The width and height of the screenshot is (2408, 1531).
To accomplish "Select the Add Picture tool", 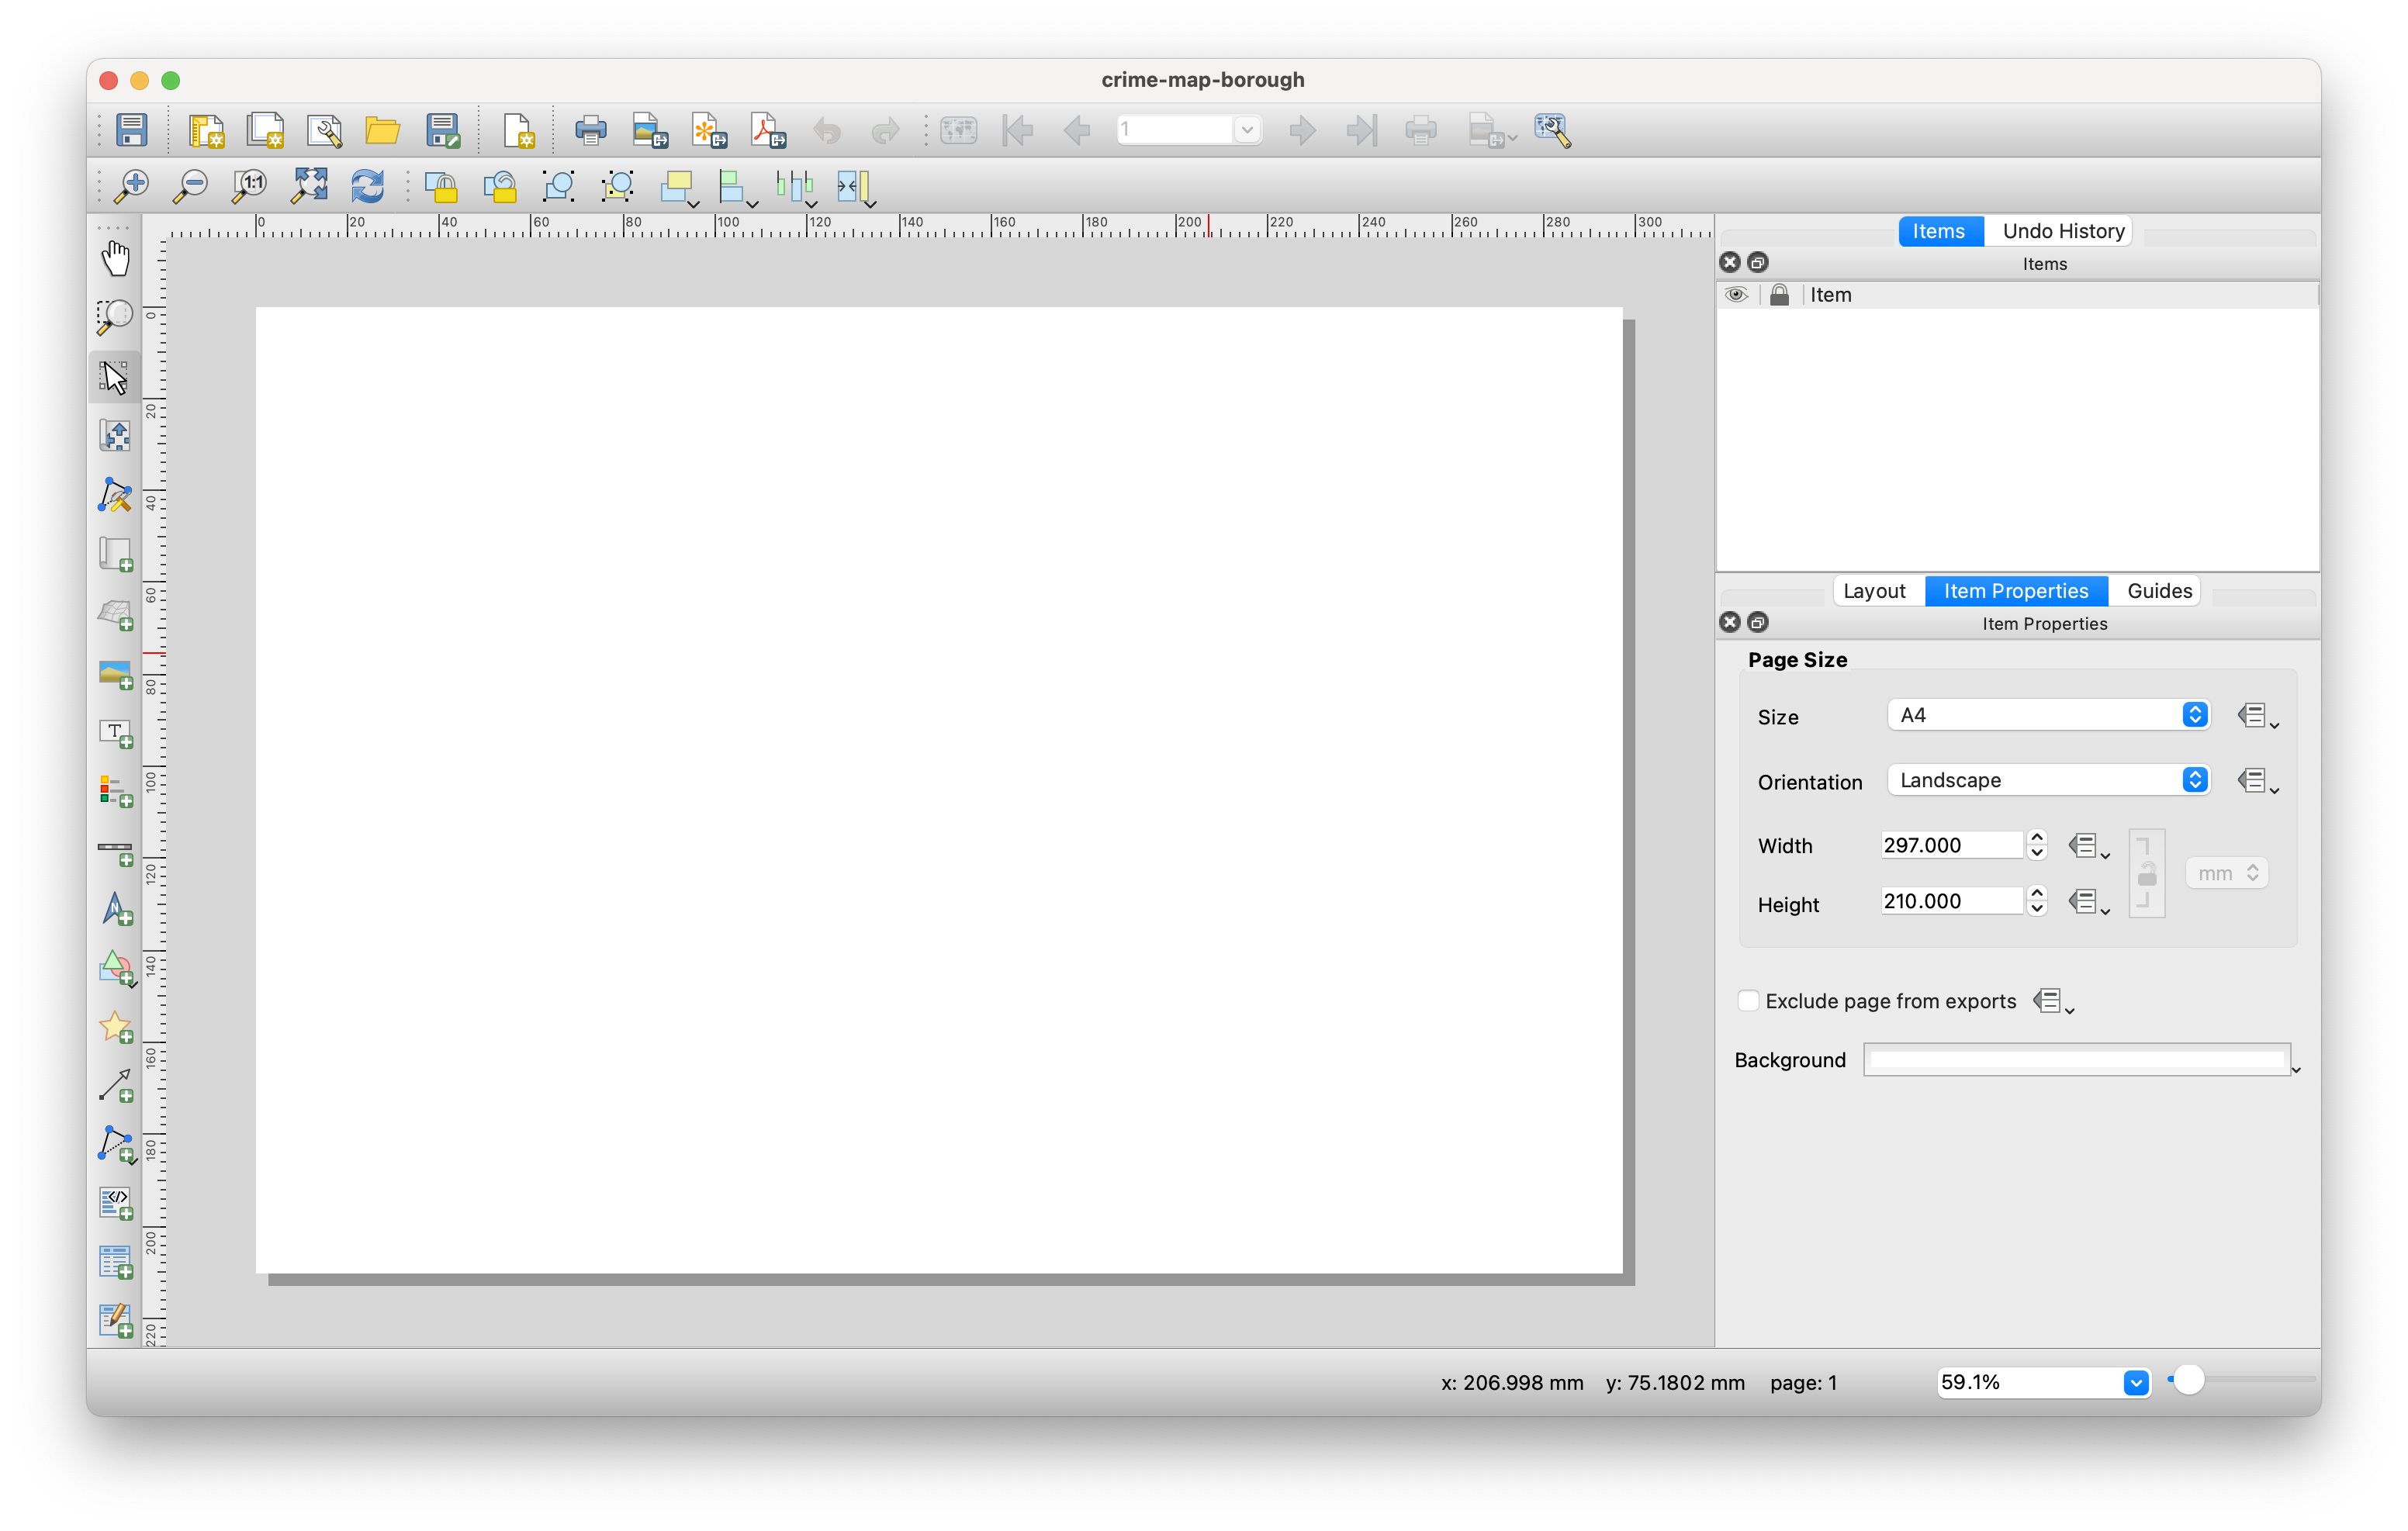I will [x=115, y=673].
